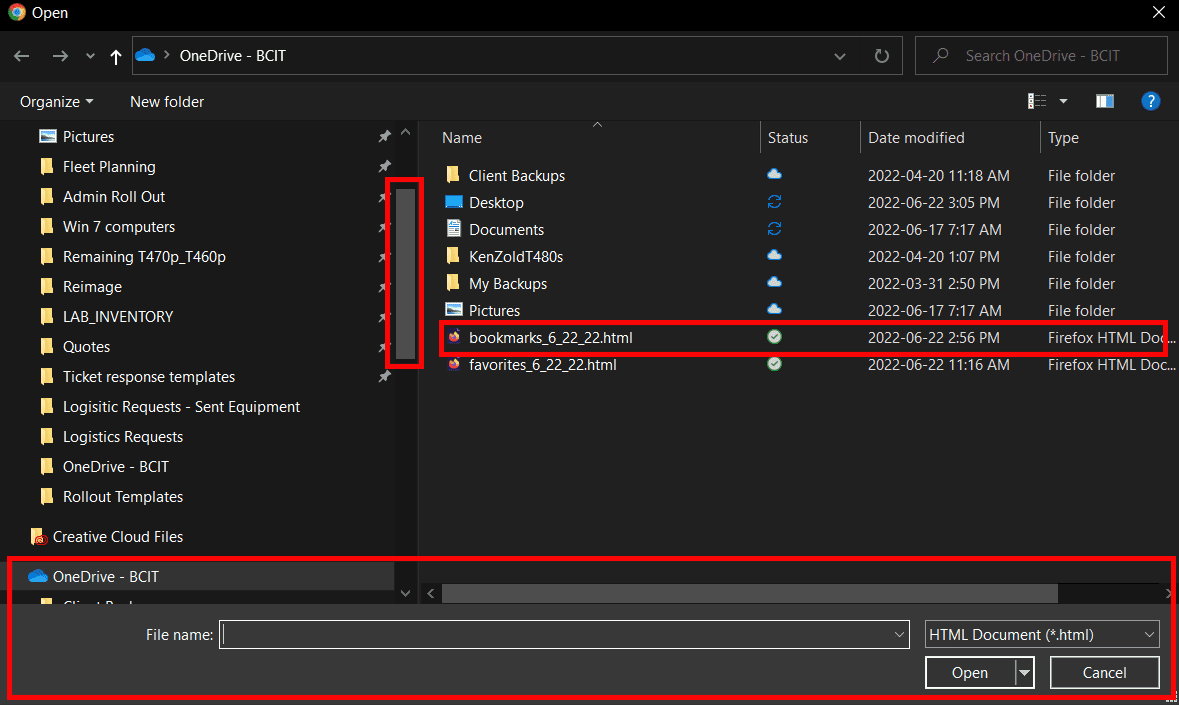1179x705 pixels.
Task: Expand the file type HTML Document dropdown
Action: coord(1042,634)
